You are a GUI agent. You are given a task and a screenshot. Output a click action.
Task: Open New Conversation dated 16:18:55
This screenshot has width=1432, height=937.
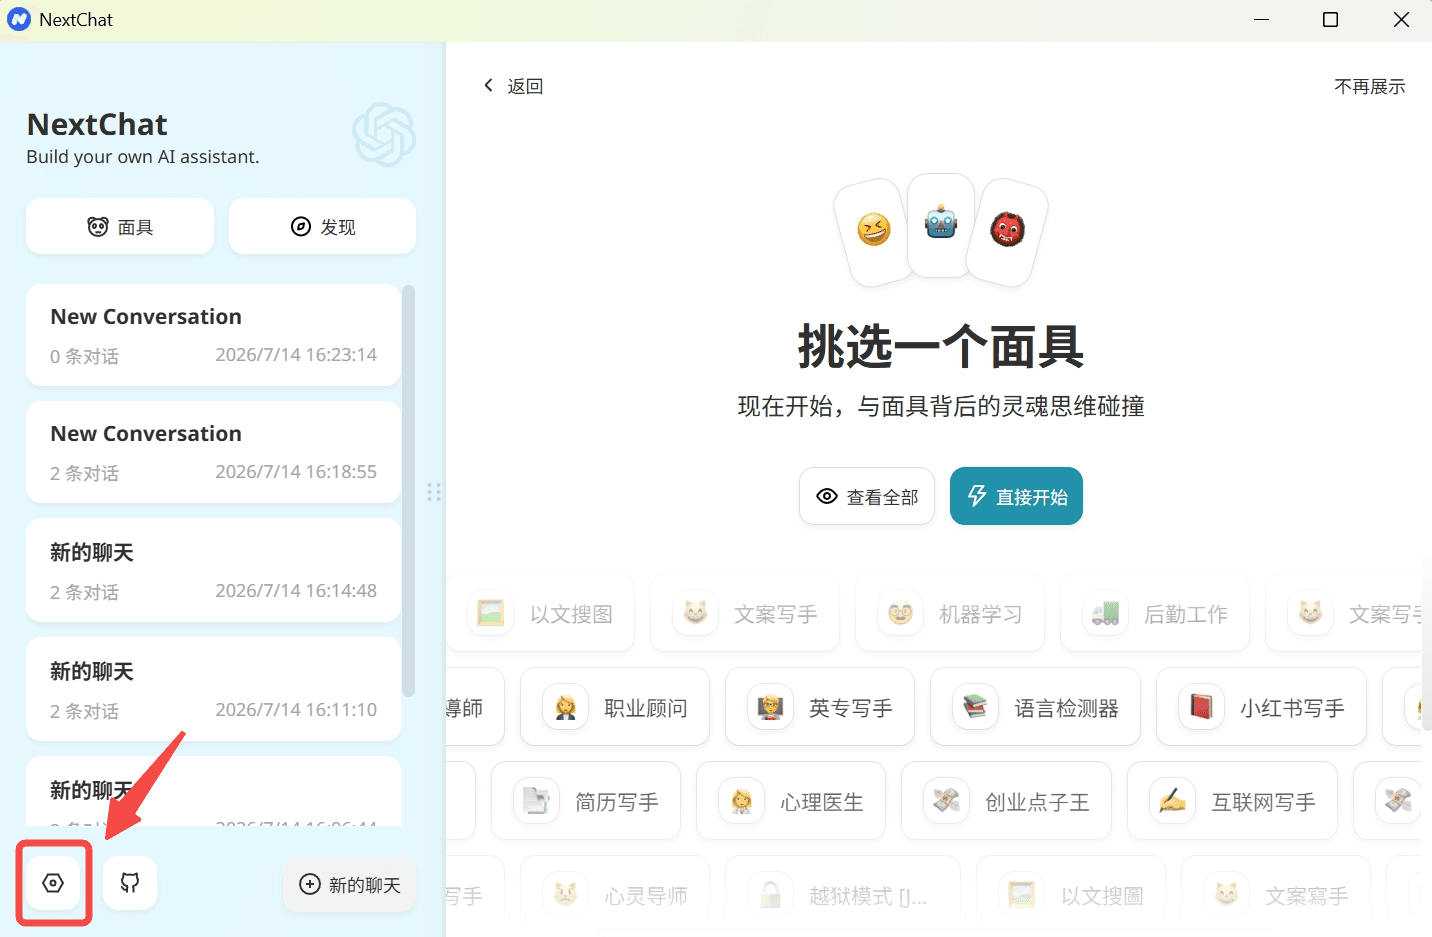(213, 452)
